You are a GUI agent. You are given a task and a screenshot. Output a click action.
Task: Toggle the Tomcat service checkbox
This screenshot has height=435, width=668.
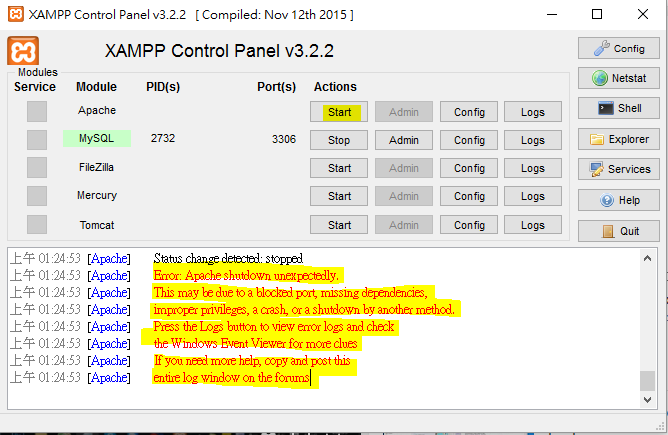(37, 225)
